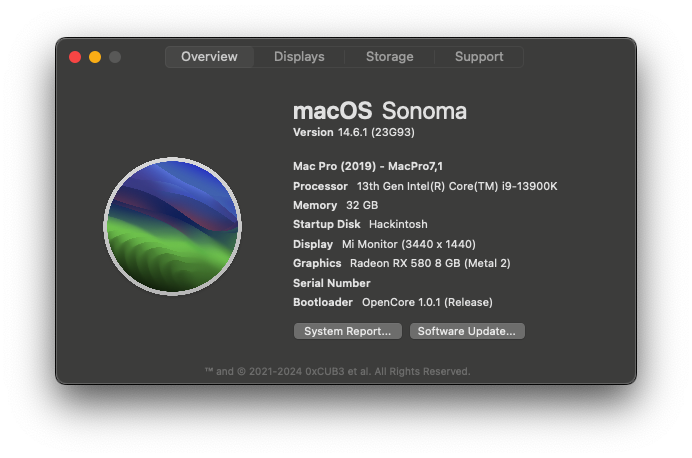Select the Mac Pro (2019) model line

coord(368,166)
